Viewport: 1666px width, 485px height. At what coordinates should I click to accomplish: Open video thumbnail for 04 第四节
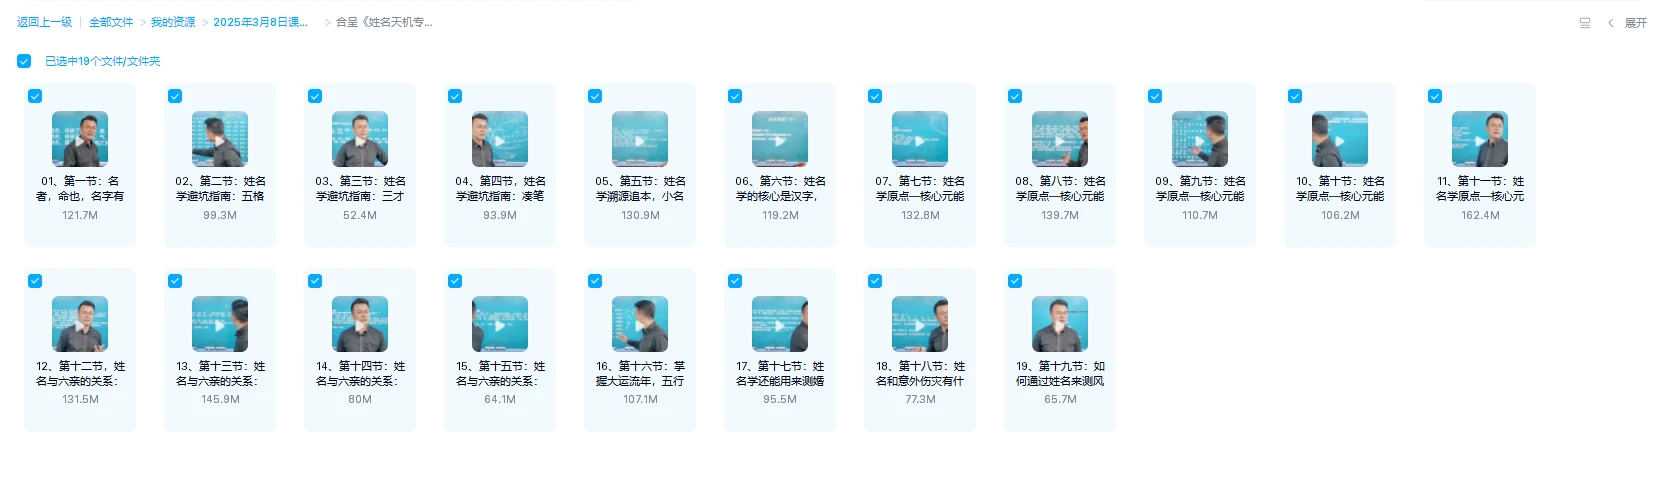pos(500,139)
